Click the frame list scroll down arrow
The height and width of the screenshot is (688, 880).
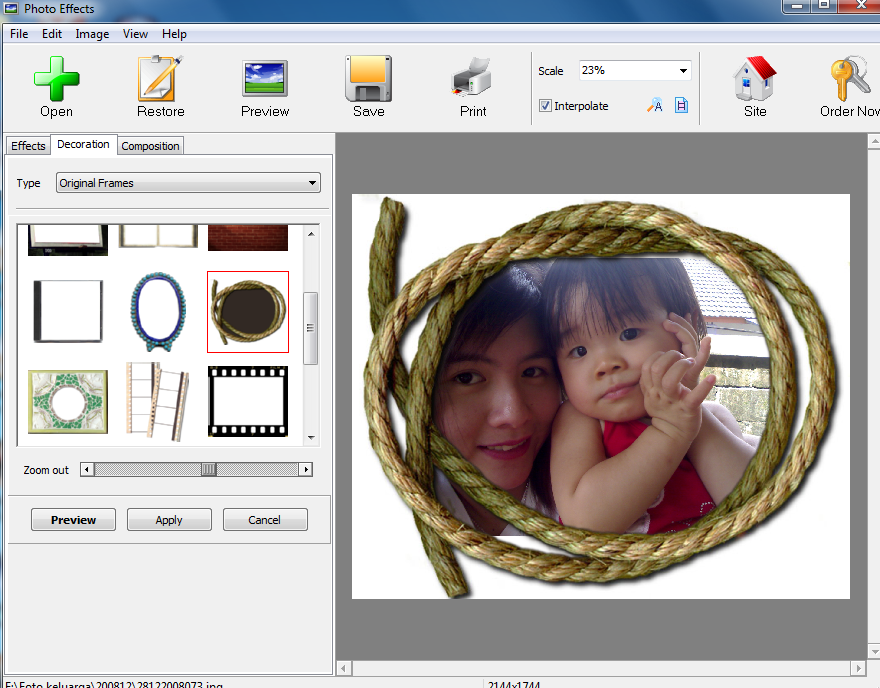pos(311,438)
